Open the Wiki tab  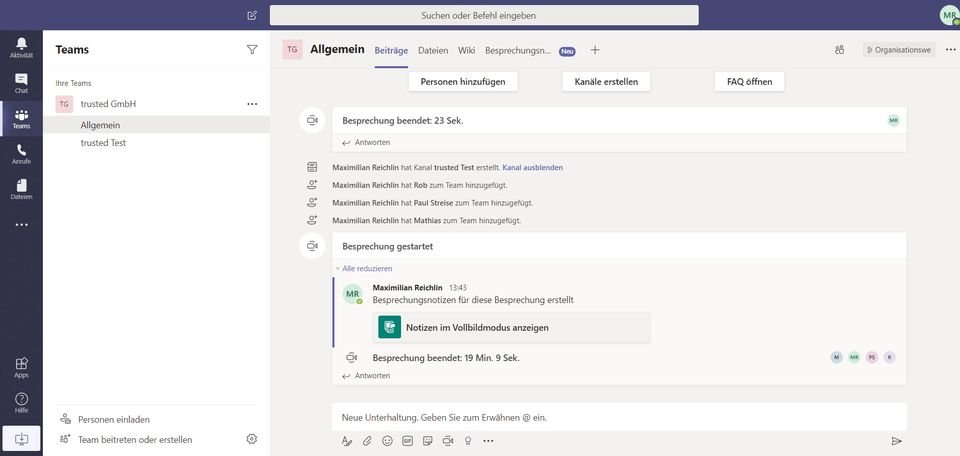[x=467, y=51]
